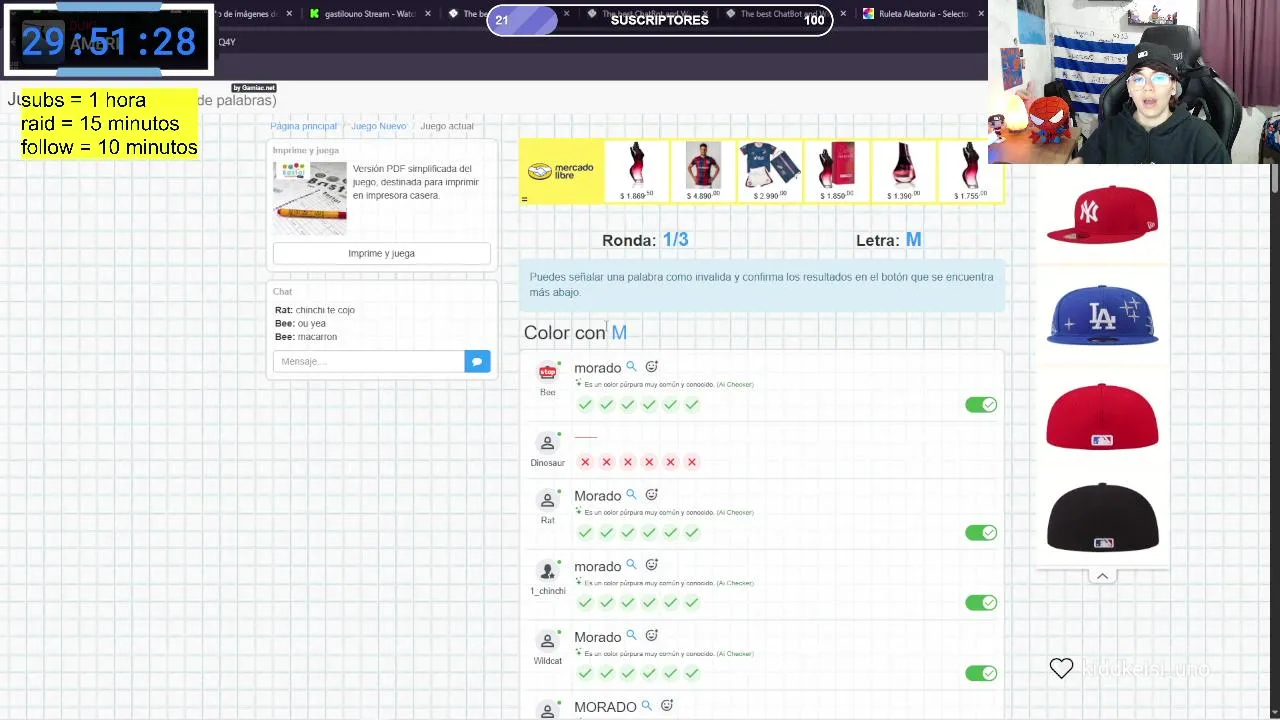Click Bee's macarron chat message
This screenshot has height=720, width=1280.
pyautogui.click(x=306, y=337)
